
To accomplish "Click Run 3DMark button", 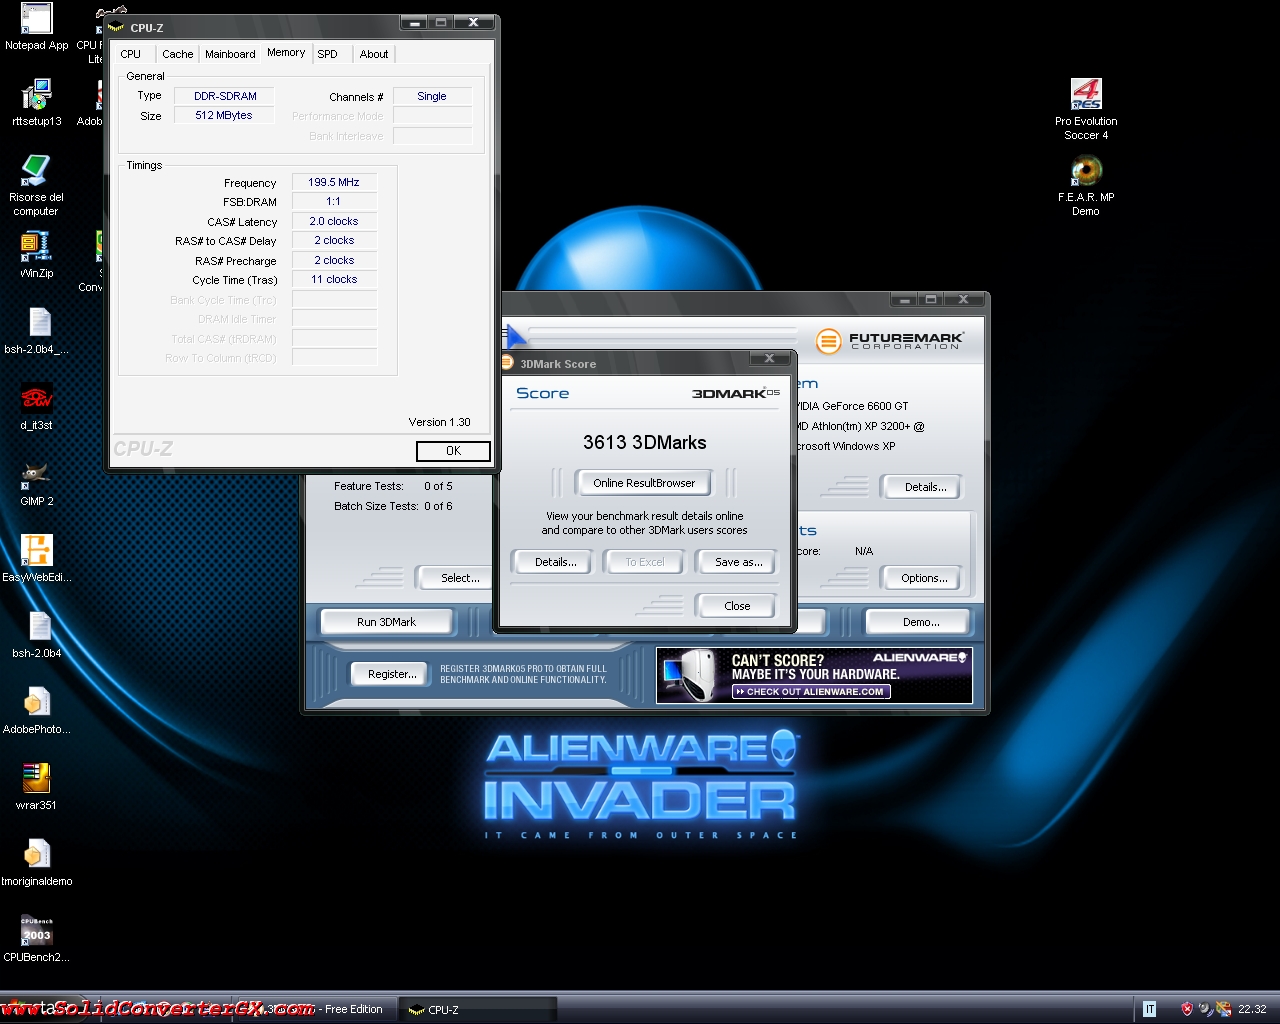I will [x=386, y=622].
